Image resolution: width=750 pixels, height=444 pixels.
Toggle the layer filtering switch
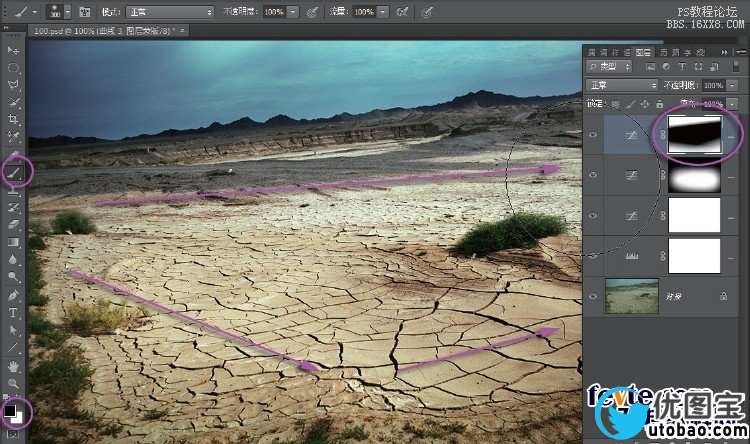736,67
